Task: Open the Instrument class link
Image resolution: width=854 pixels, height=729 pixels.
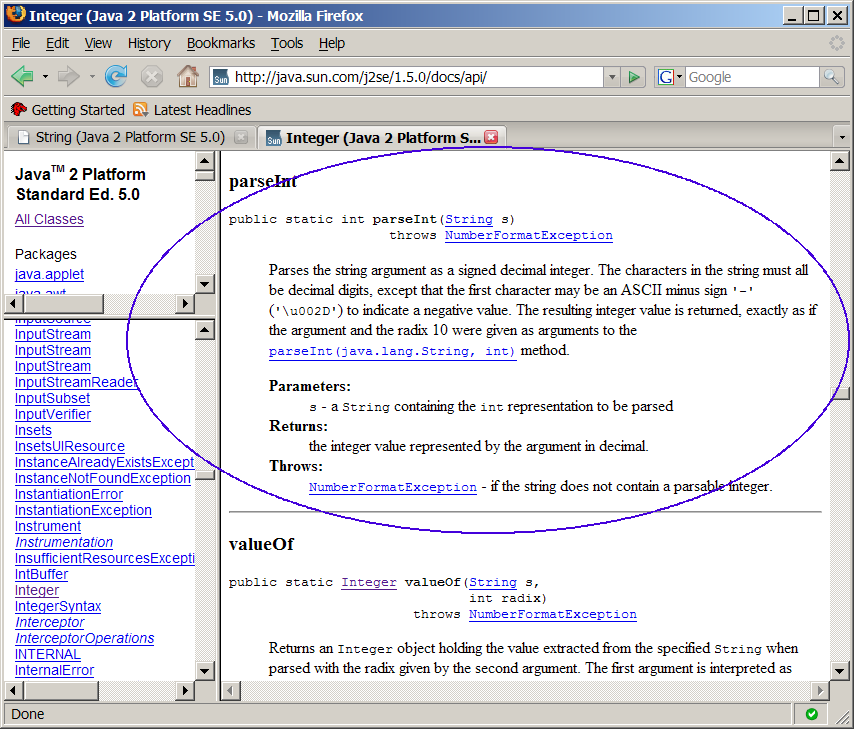Action: (48, 526)
